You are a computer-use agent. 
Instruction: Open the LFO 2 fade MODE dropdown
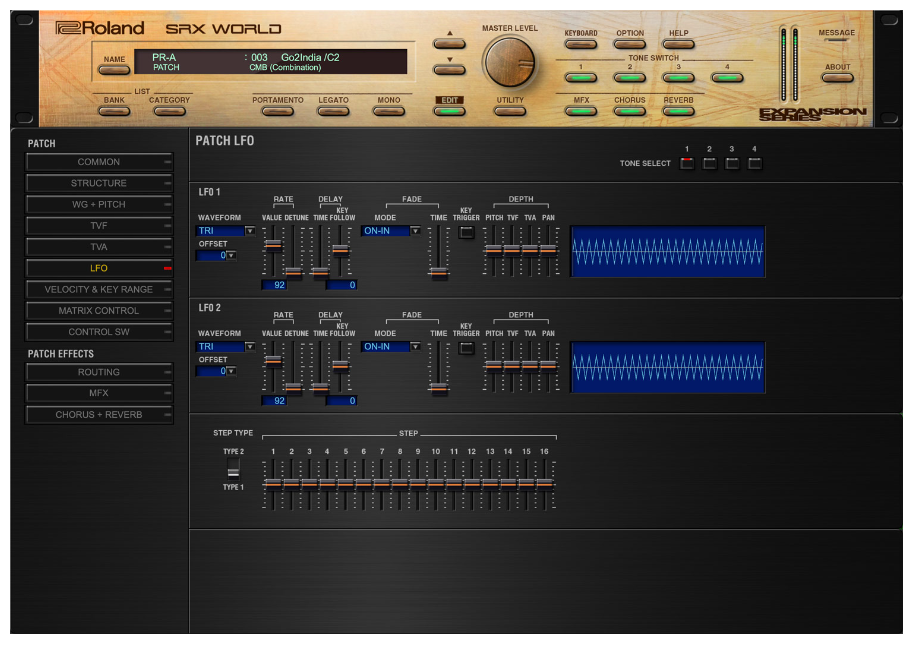[x=390, y=346]
